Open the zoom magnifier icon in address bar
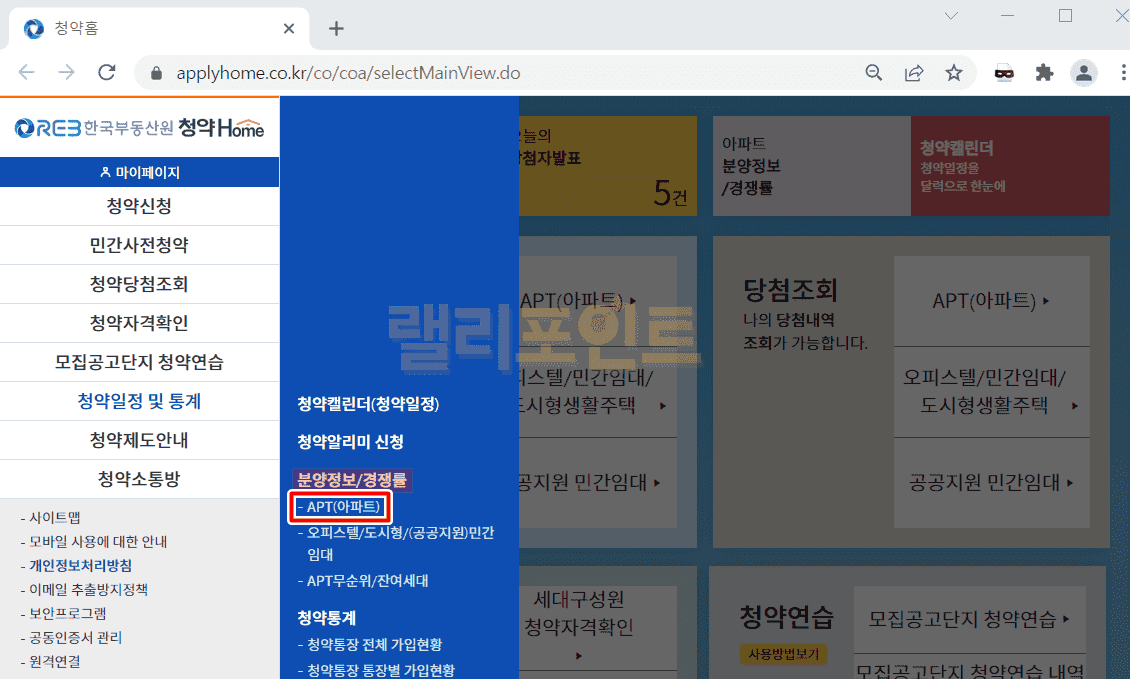1130x679 pixels. pos(874,73)
